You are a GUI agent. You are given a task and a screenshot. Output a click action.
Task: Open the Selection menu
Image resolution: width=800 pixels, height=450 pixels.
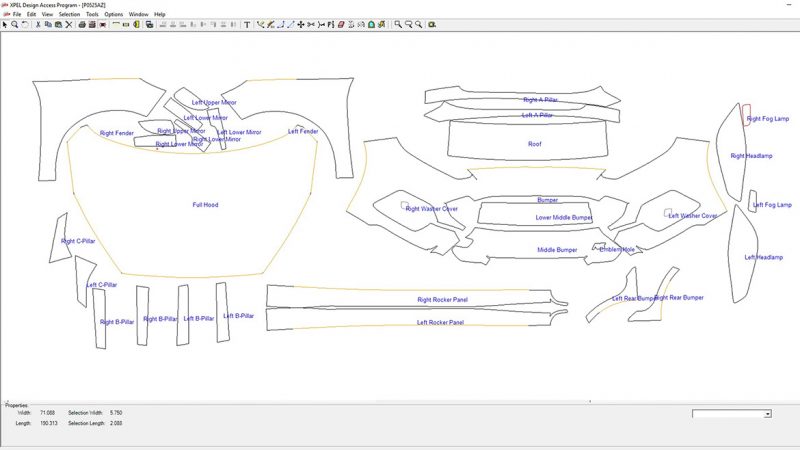pyautogui.click(x=69, y=14)
